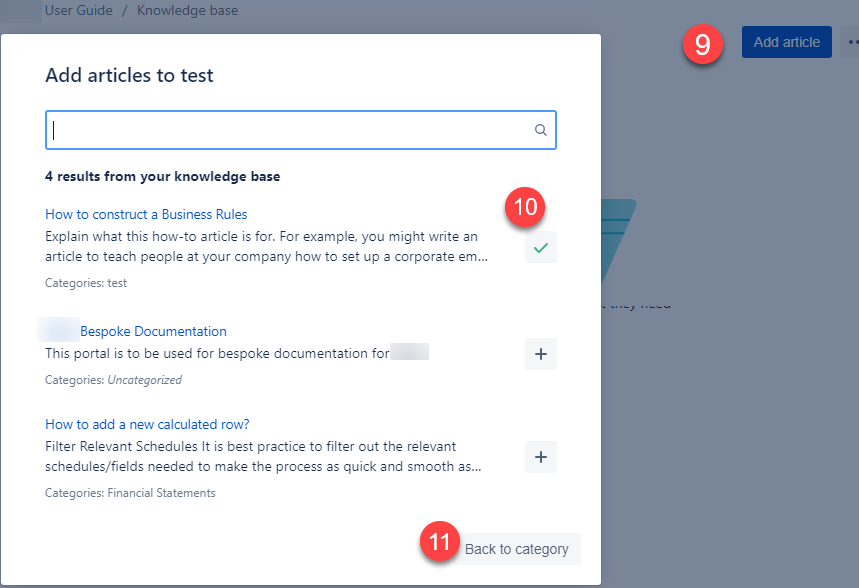Click the red step 11 marker
Image resolution: width=859 pixels, height=588 pixels.
click(440, 541)
